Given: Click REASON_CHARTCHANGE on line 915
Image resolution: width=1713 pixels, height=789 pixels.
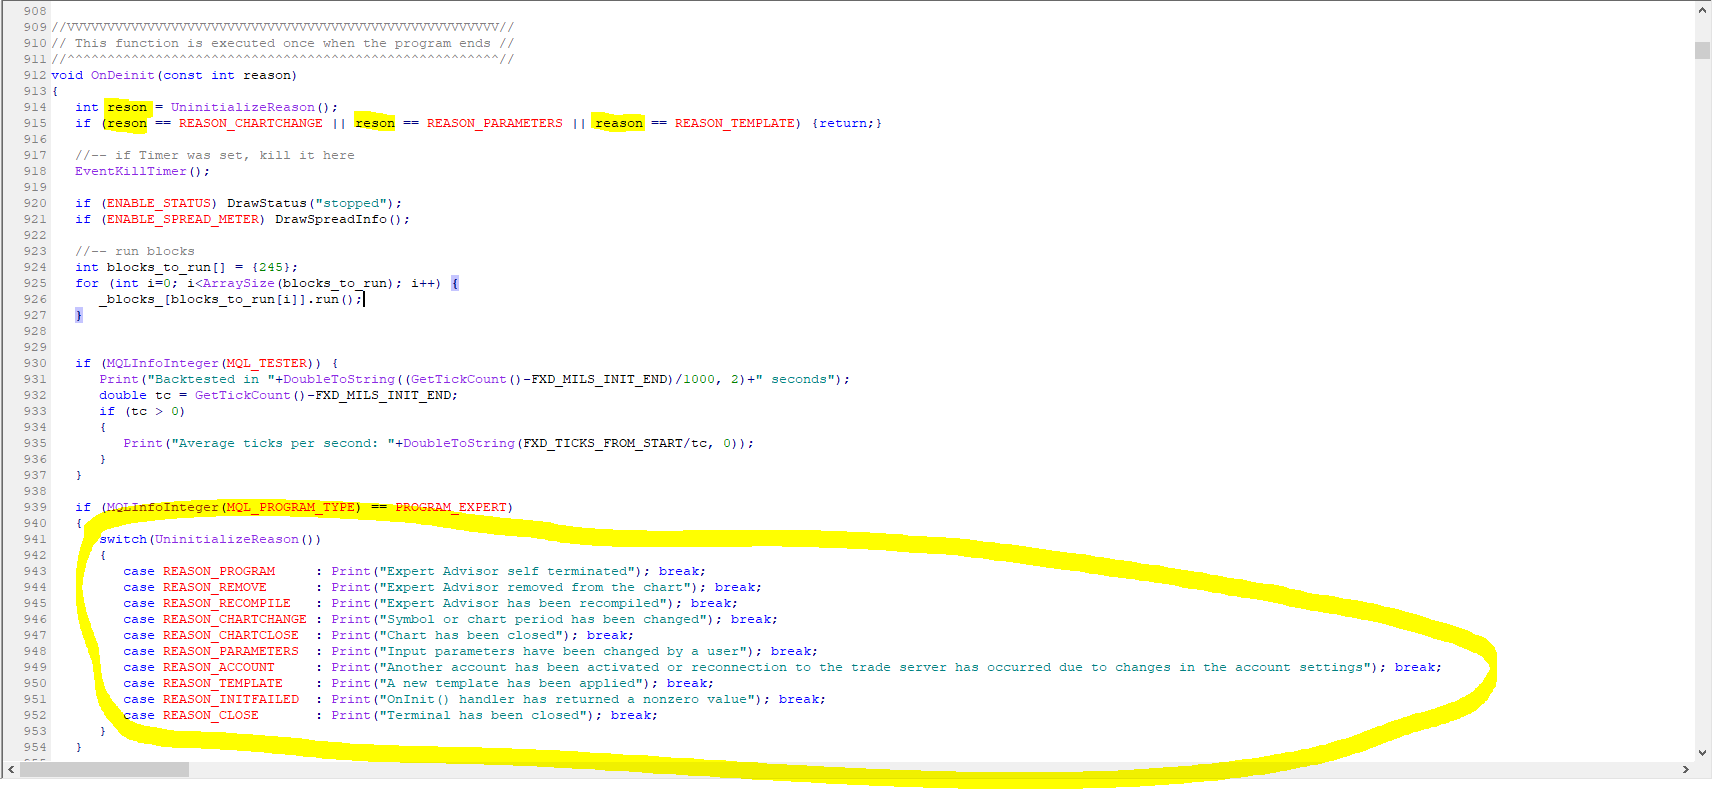Looking at the screenshot, I should pos(251,123).
